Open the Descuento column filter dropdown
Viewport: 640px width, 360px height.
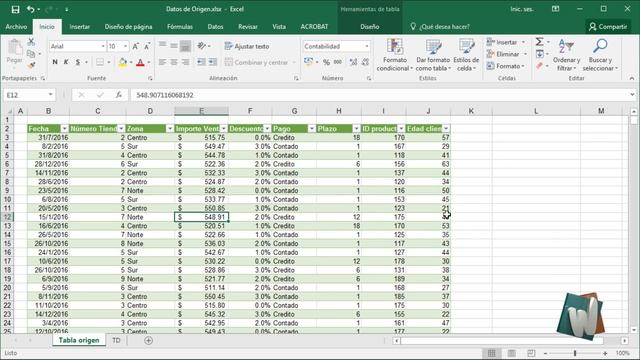coord(267,129)
